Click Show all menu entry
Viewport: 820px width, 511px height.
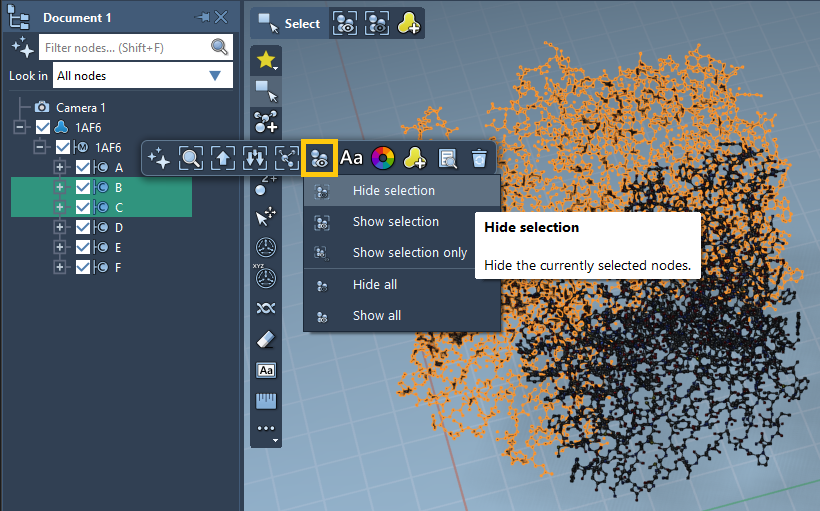tap(377, 315)
